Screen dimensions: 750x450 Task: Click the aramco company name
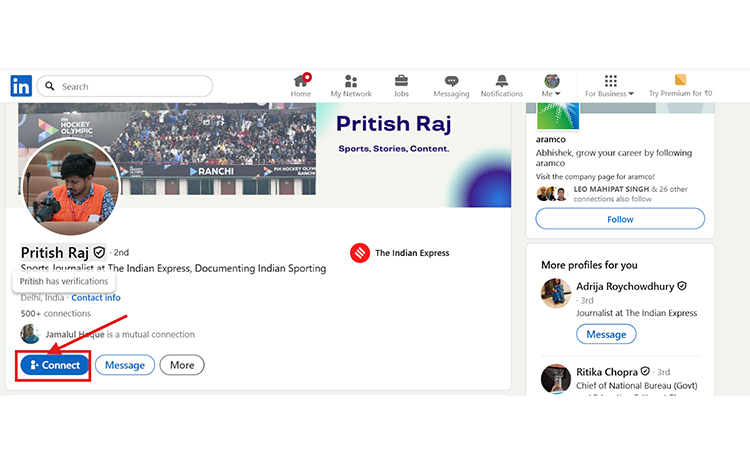(551, 139)
